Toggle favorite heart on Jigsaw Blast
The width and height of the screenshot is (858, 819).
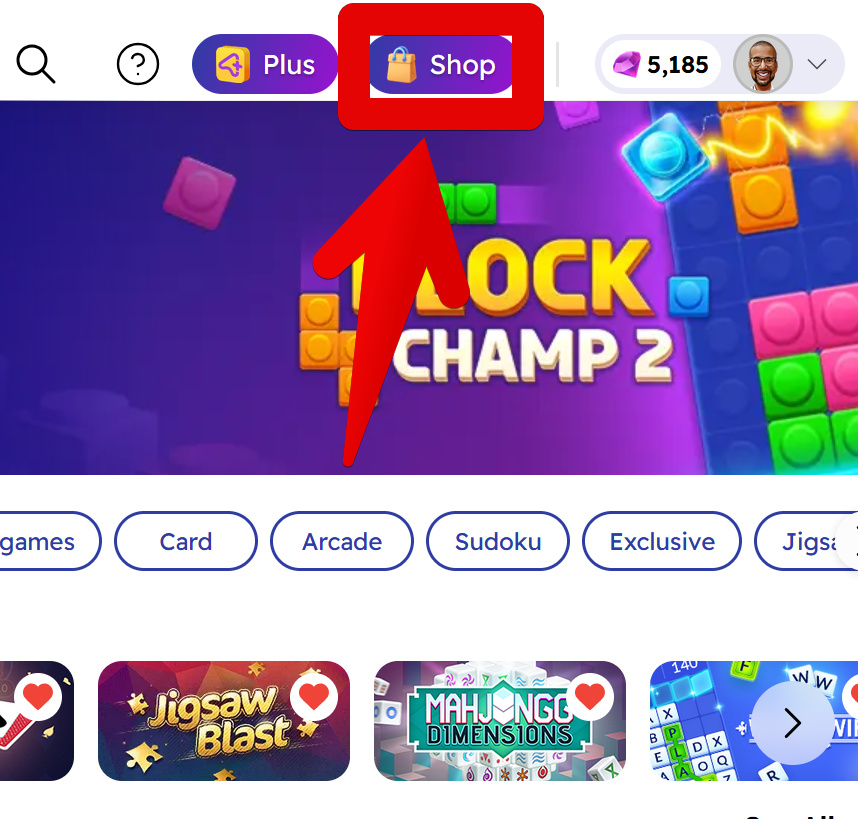314,696
